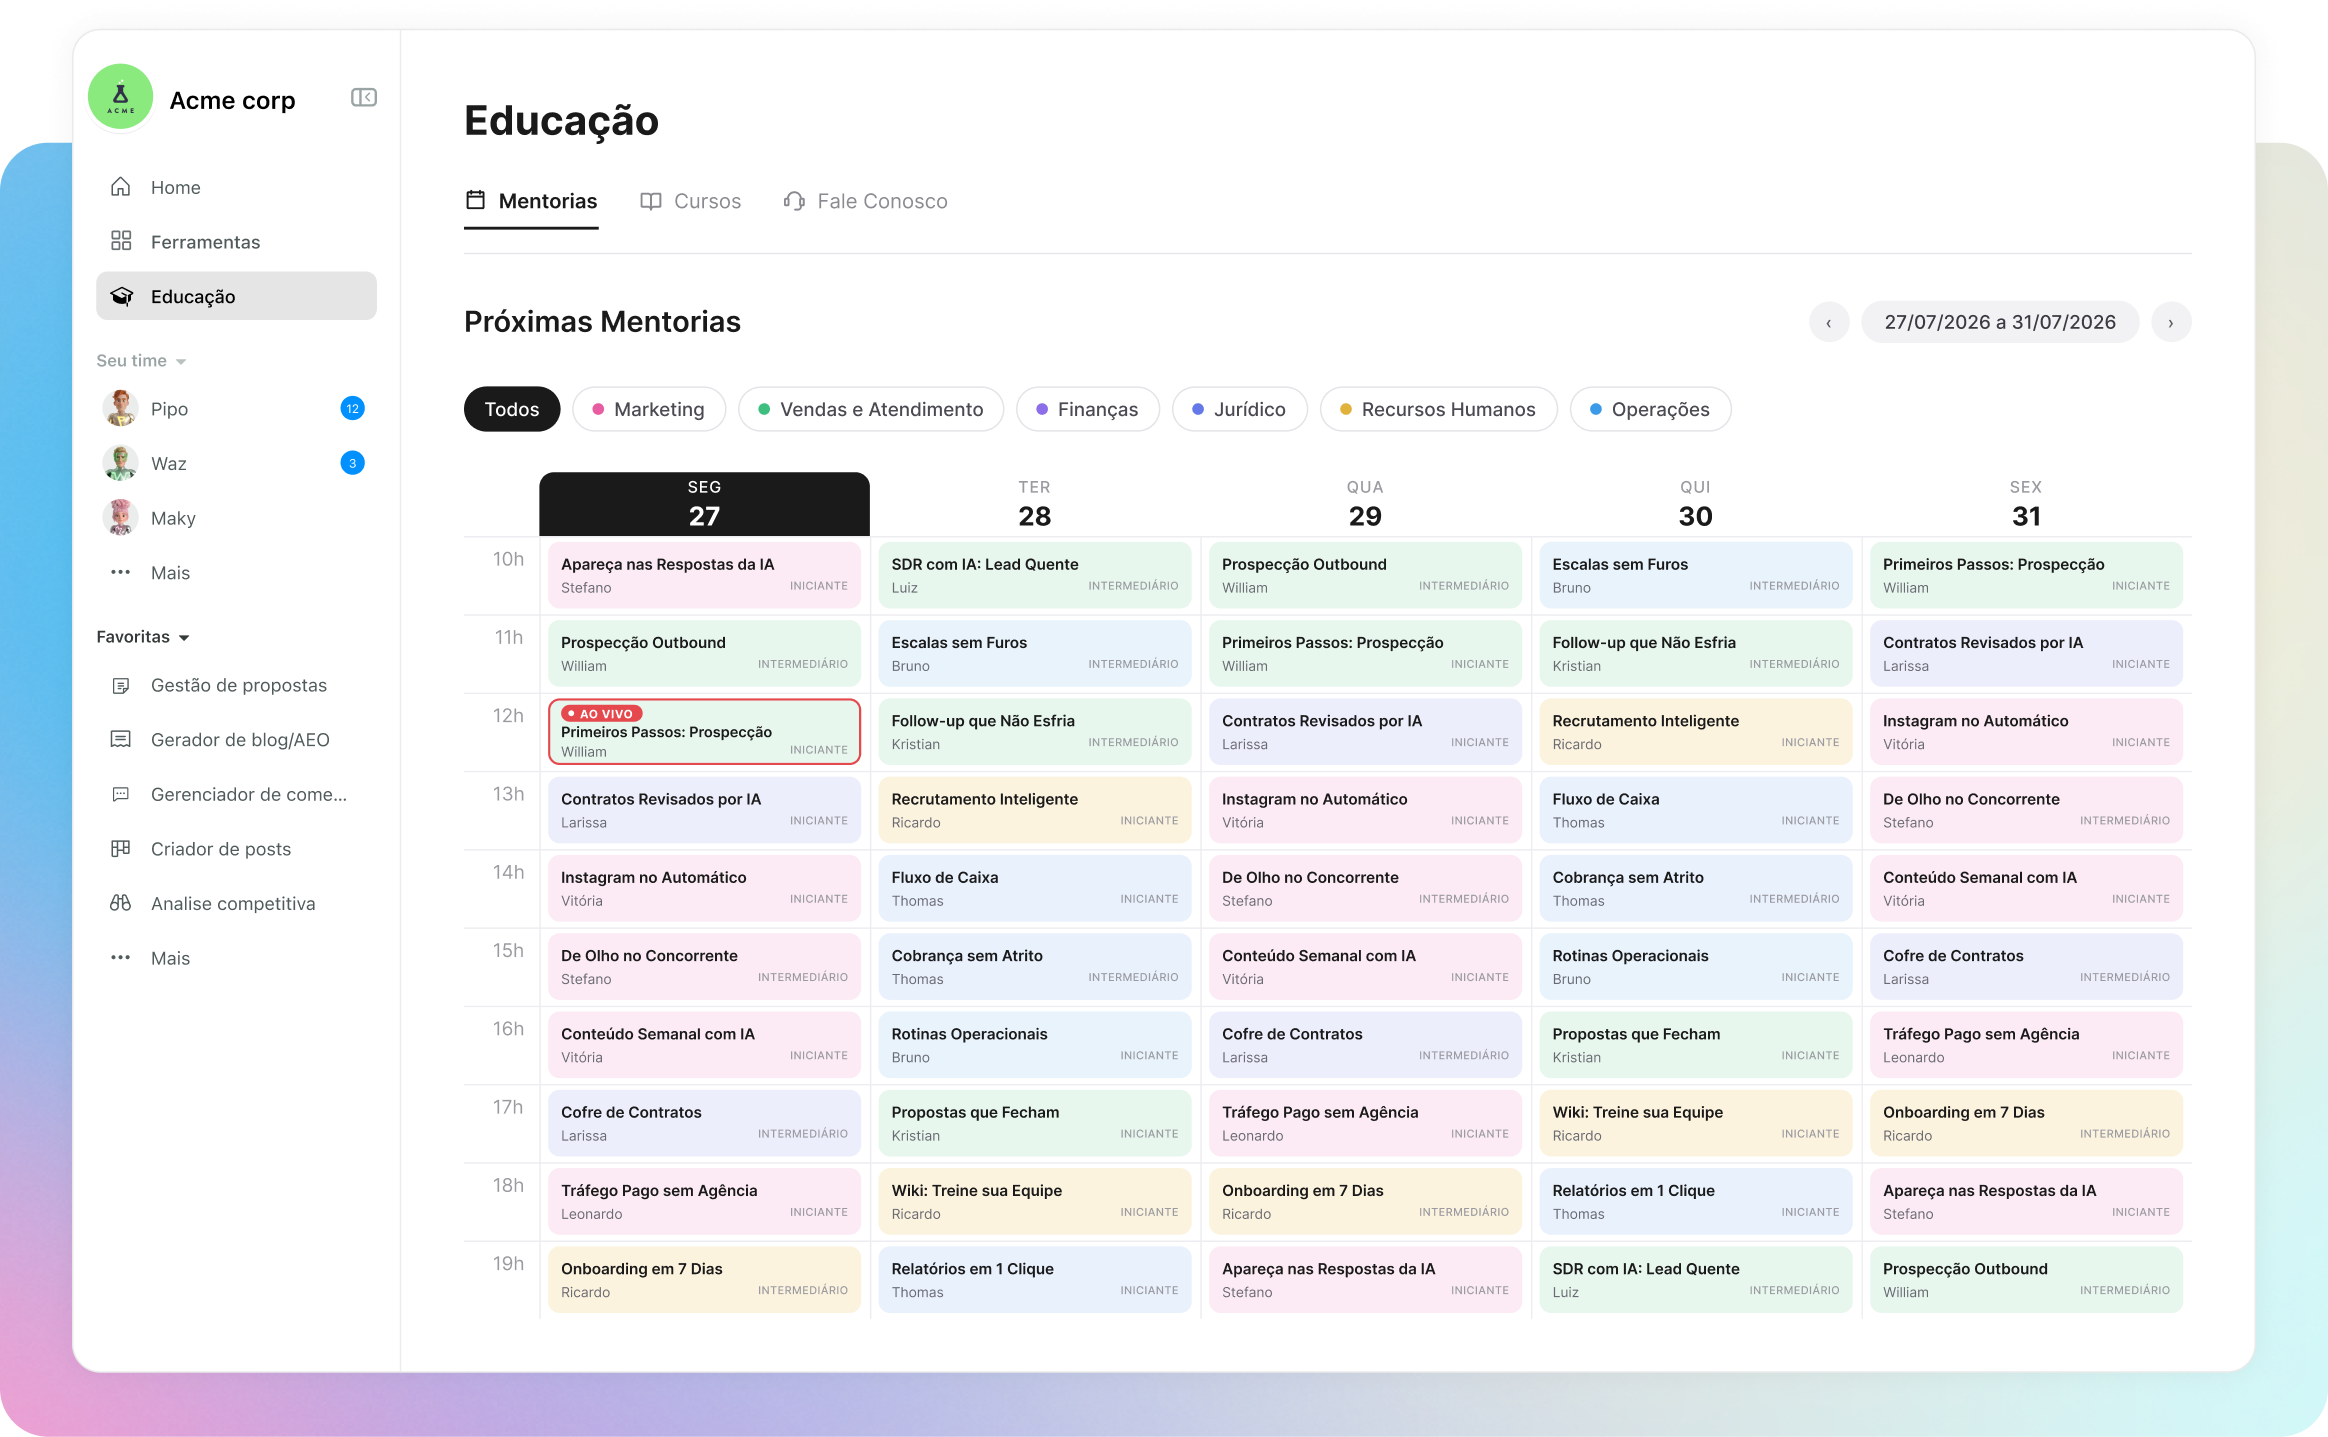
Task: Go to previous week arrow
Action: pyautogui.click(x=1829, y=322)
